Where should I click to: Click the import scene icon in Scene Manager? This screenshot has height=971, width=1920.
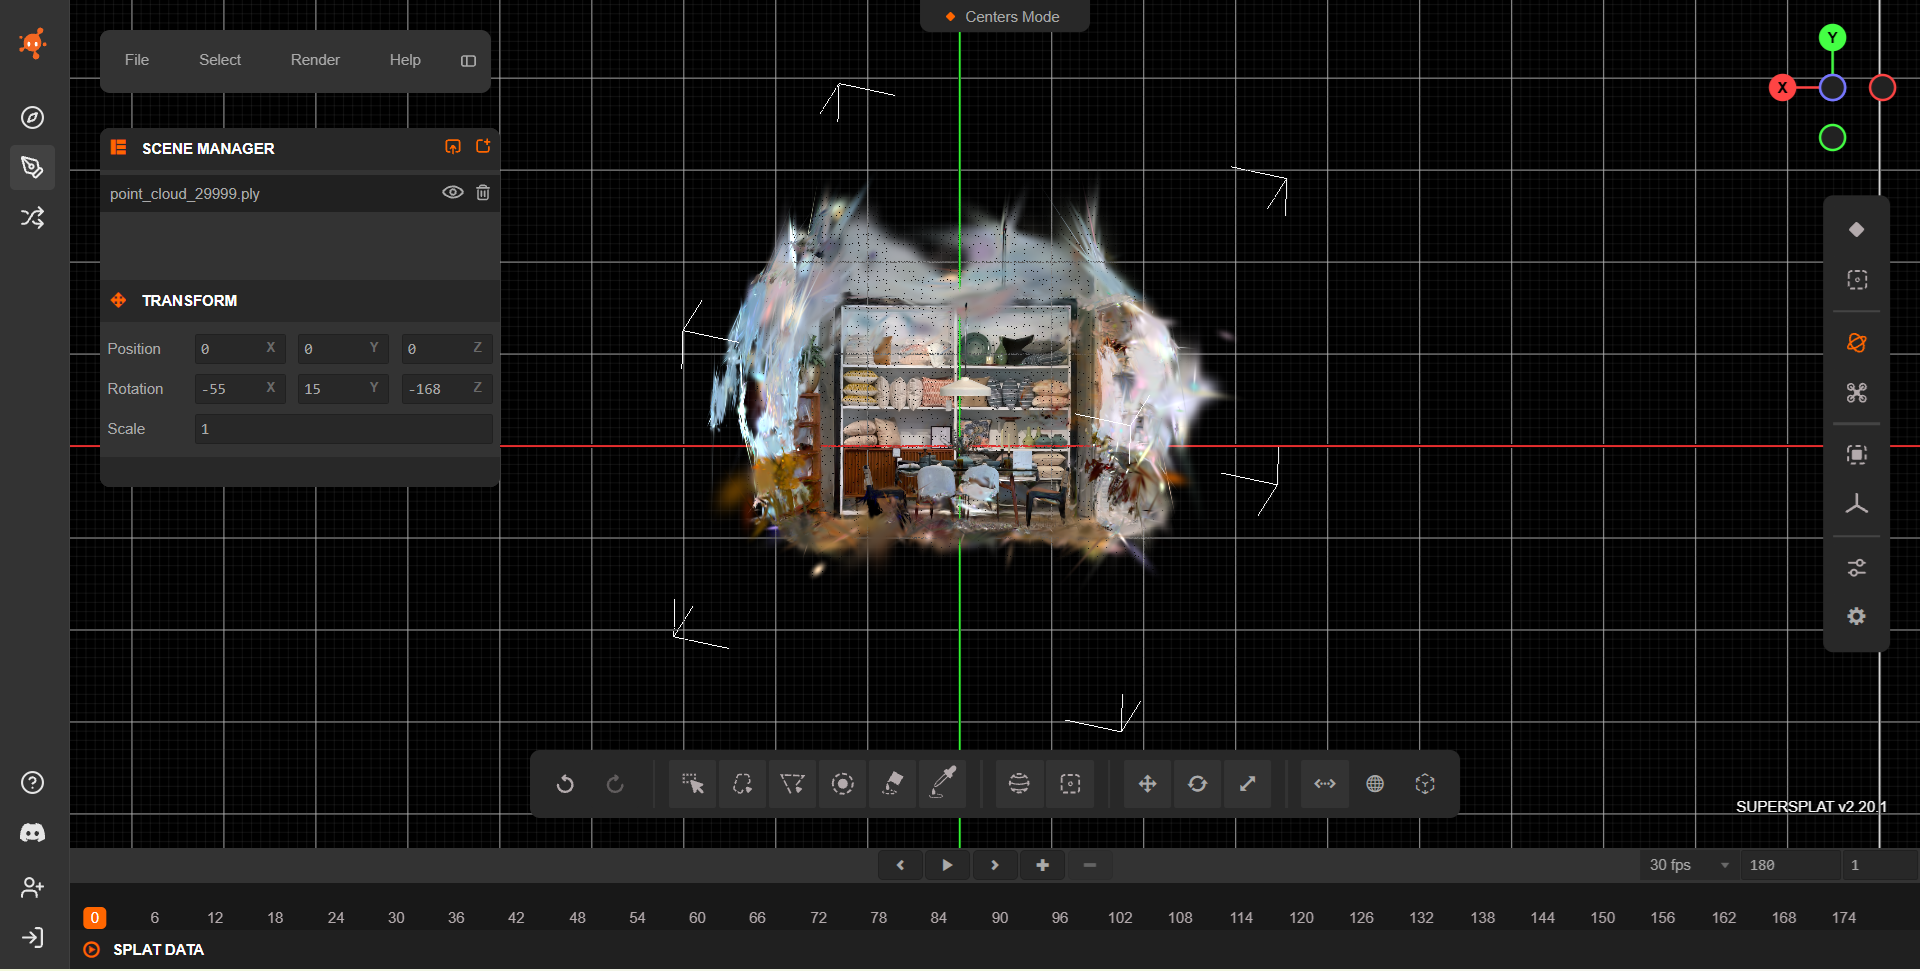[453, 147]
